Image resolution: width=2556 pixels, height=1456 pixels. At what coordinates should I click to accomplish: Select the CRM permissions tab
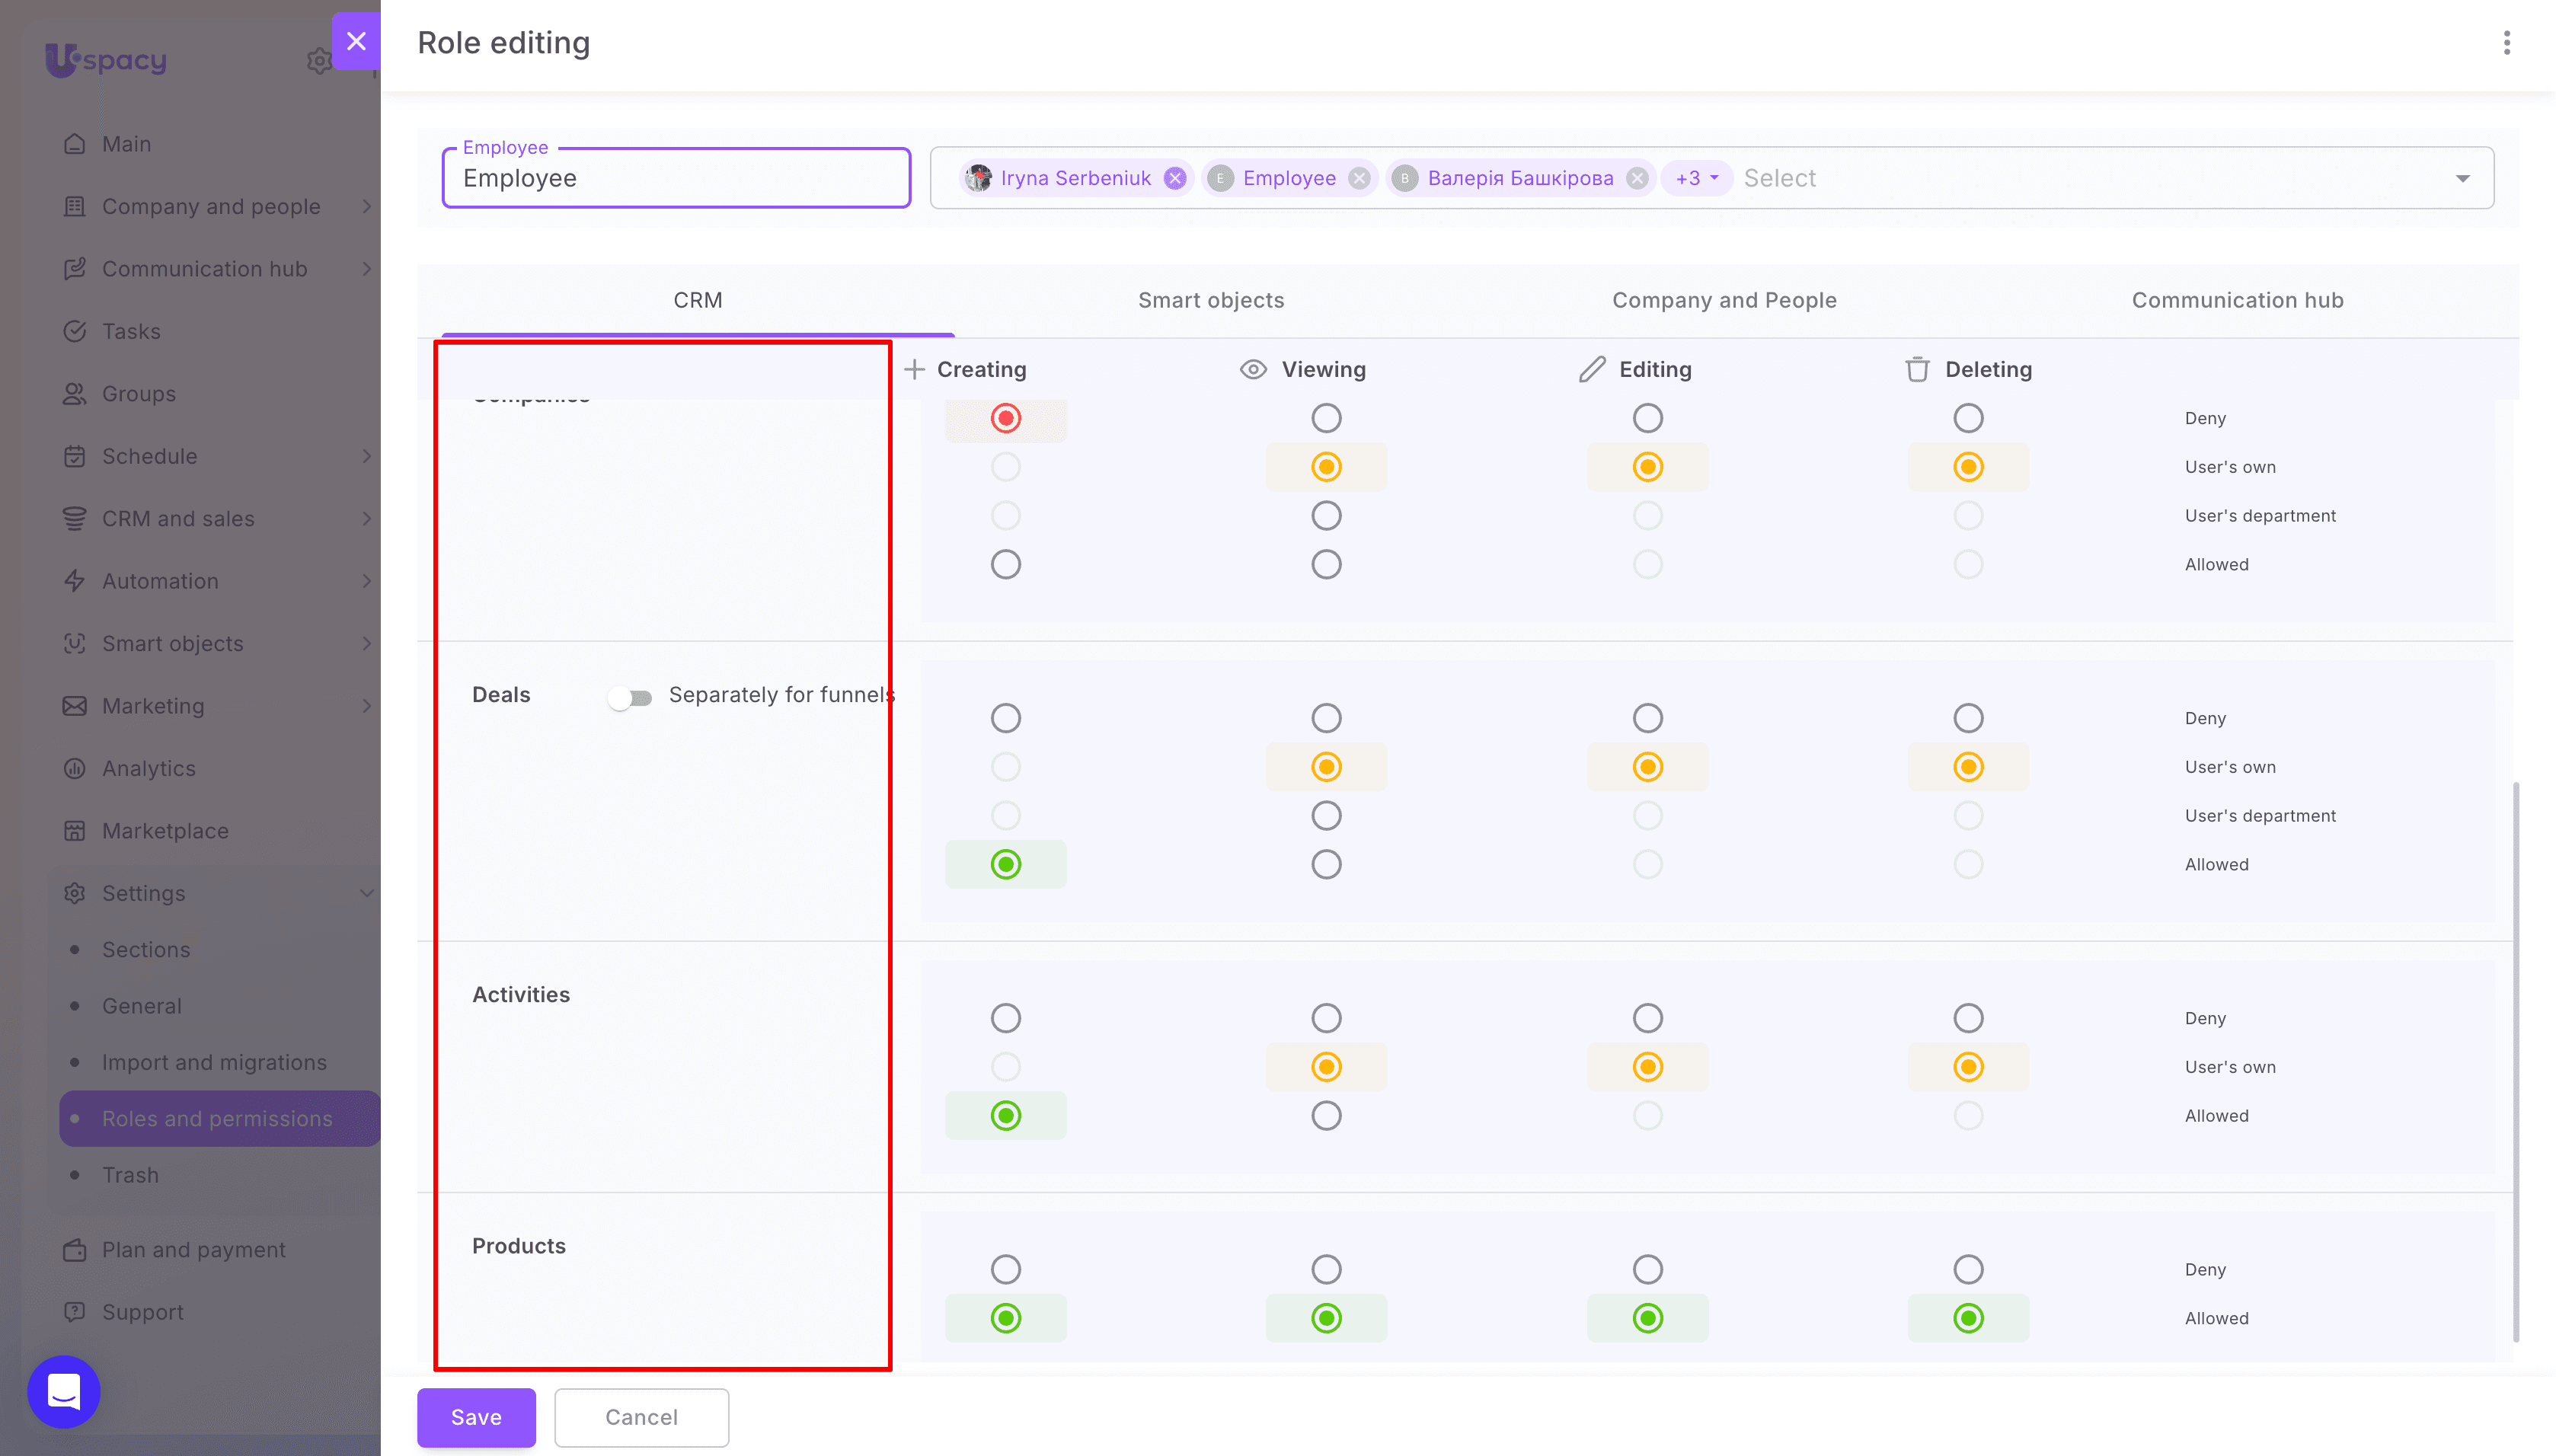coord(698,300)
